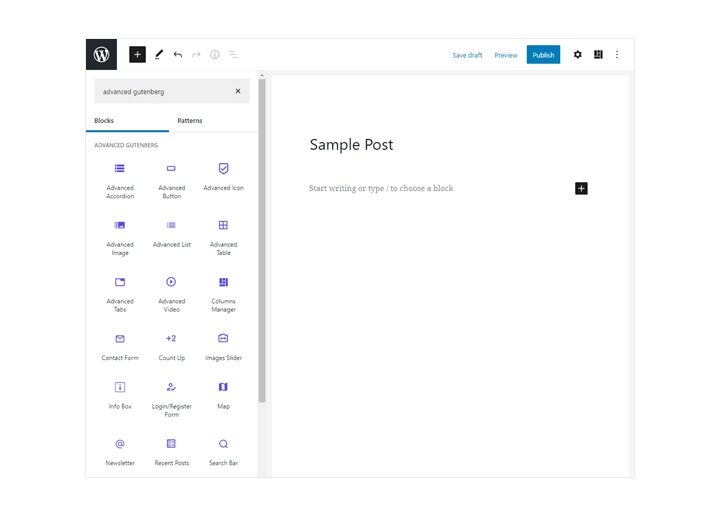Insert the Images Slider block
This screenshot has height=516, width=720.
tap(223, 345)
